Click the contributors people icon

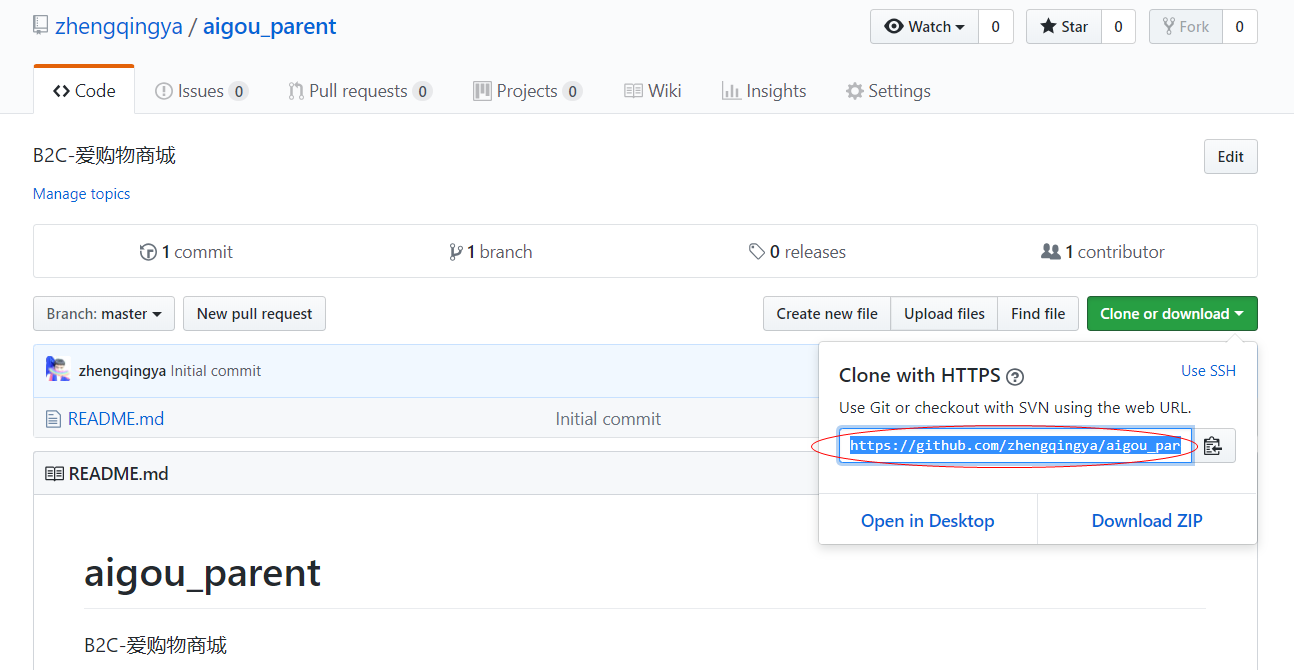coord(1050,252)
